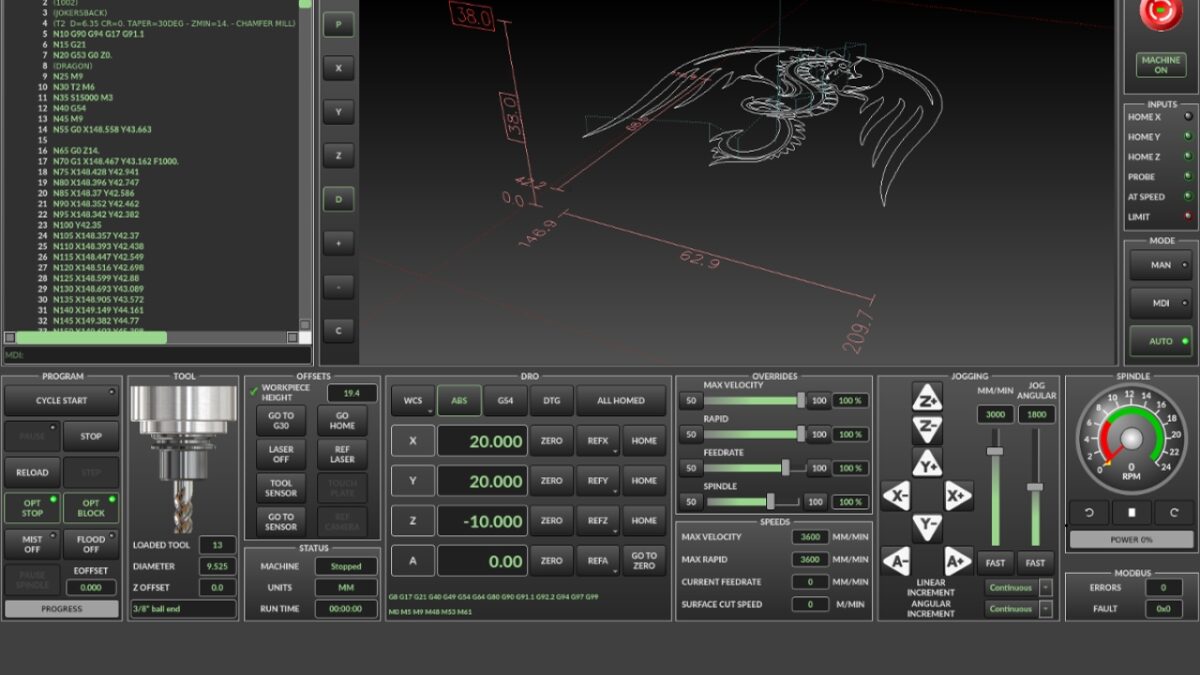Zoom in preview with plus button
This screenshot has width=1200, height=675.
(x=338, y=243)
